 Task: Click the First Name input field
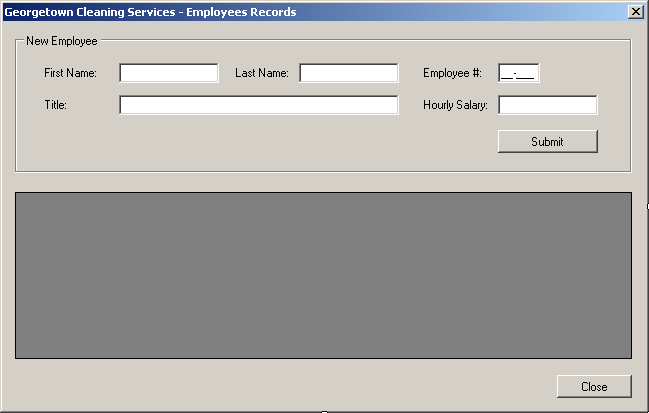pyautogui.click(x=169, y=73)
